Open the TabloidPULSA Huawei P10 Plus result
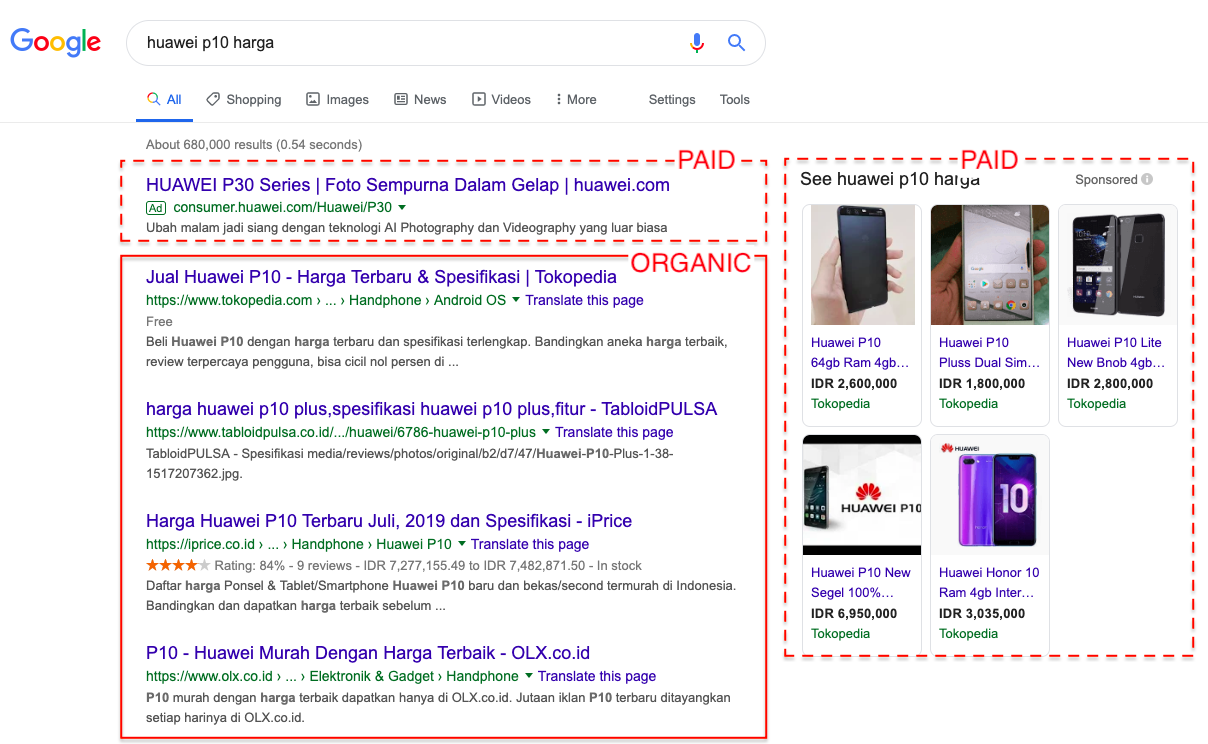This screenshot has height=744, width=1208. click(431, 409)
